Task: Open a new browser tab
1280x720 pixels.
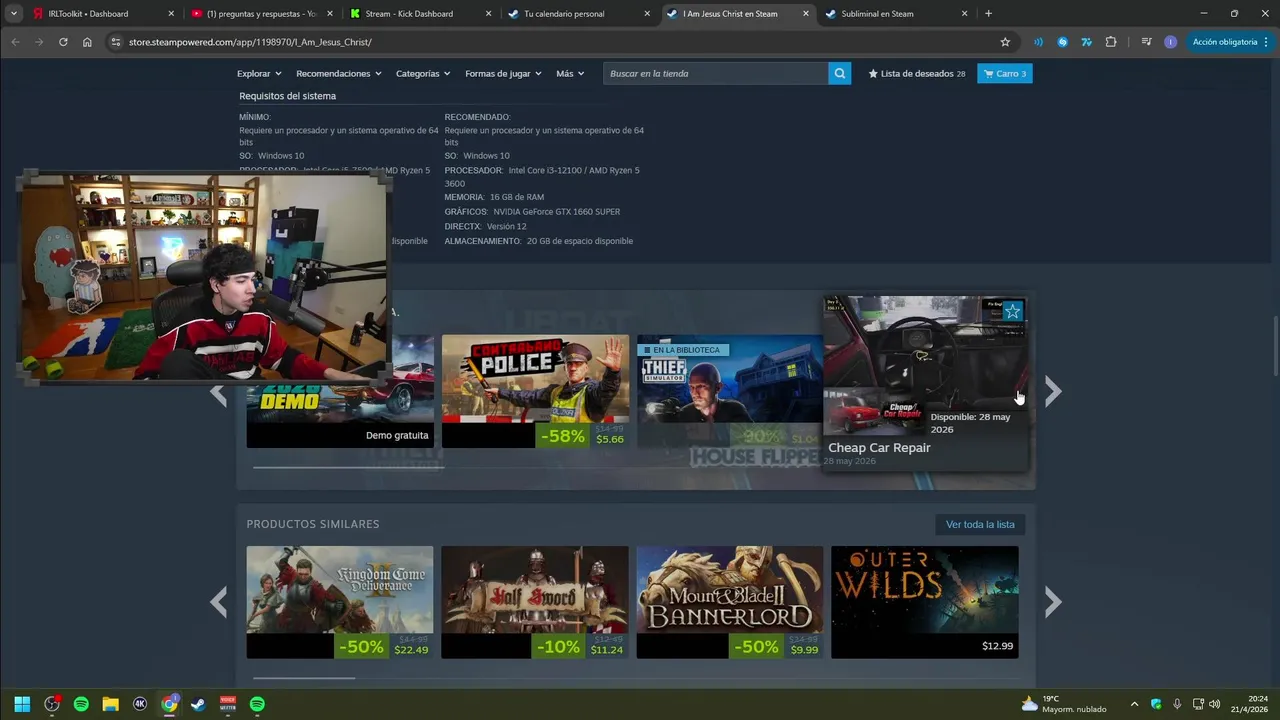Action: [988, 14]
